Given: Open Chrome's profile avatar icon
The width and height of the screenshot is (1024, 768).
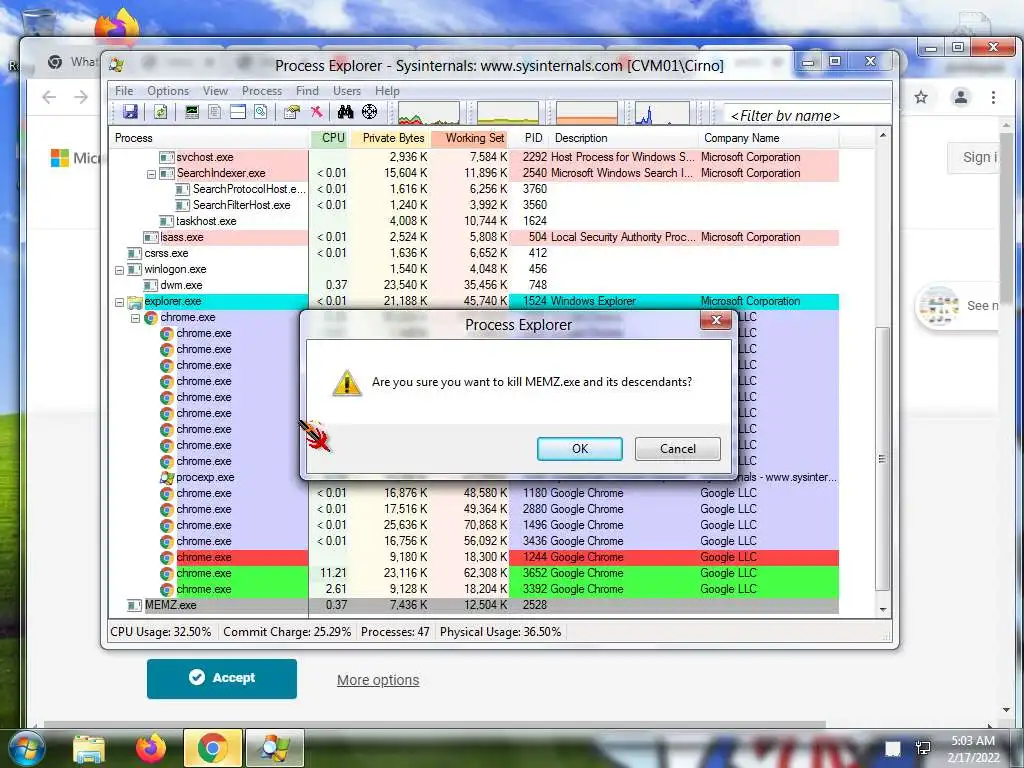Looking at the screenshot, I should click(x=961, y=97).
